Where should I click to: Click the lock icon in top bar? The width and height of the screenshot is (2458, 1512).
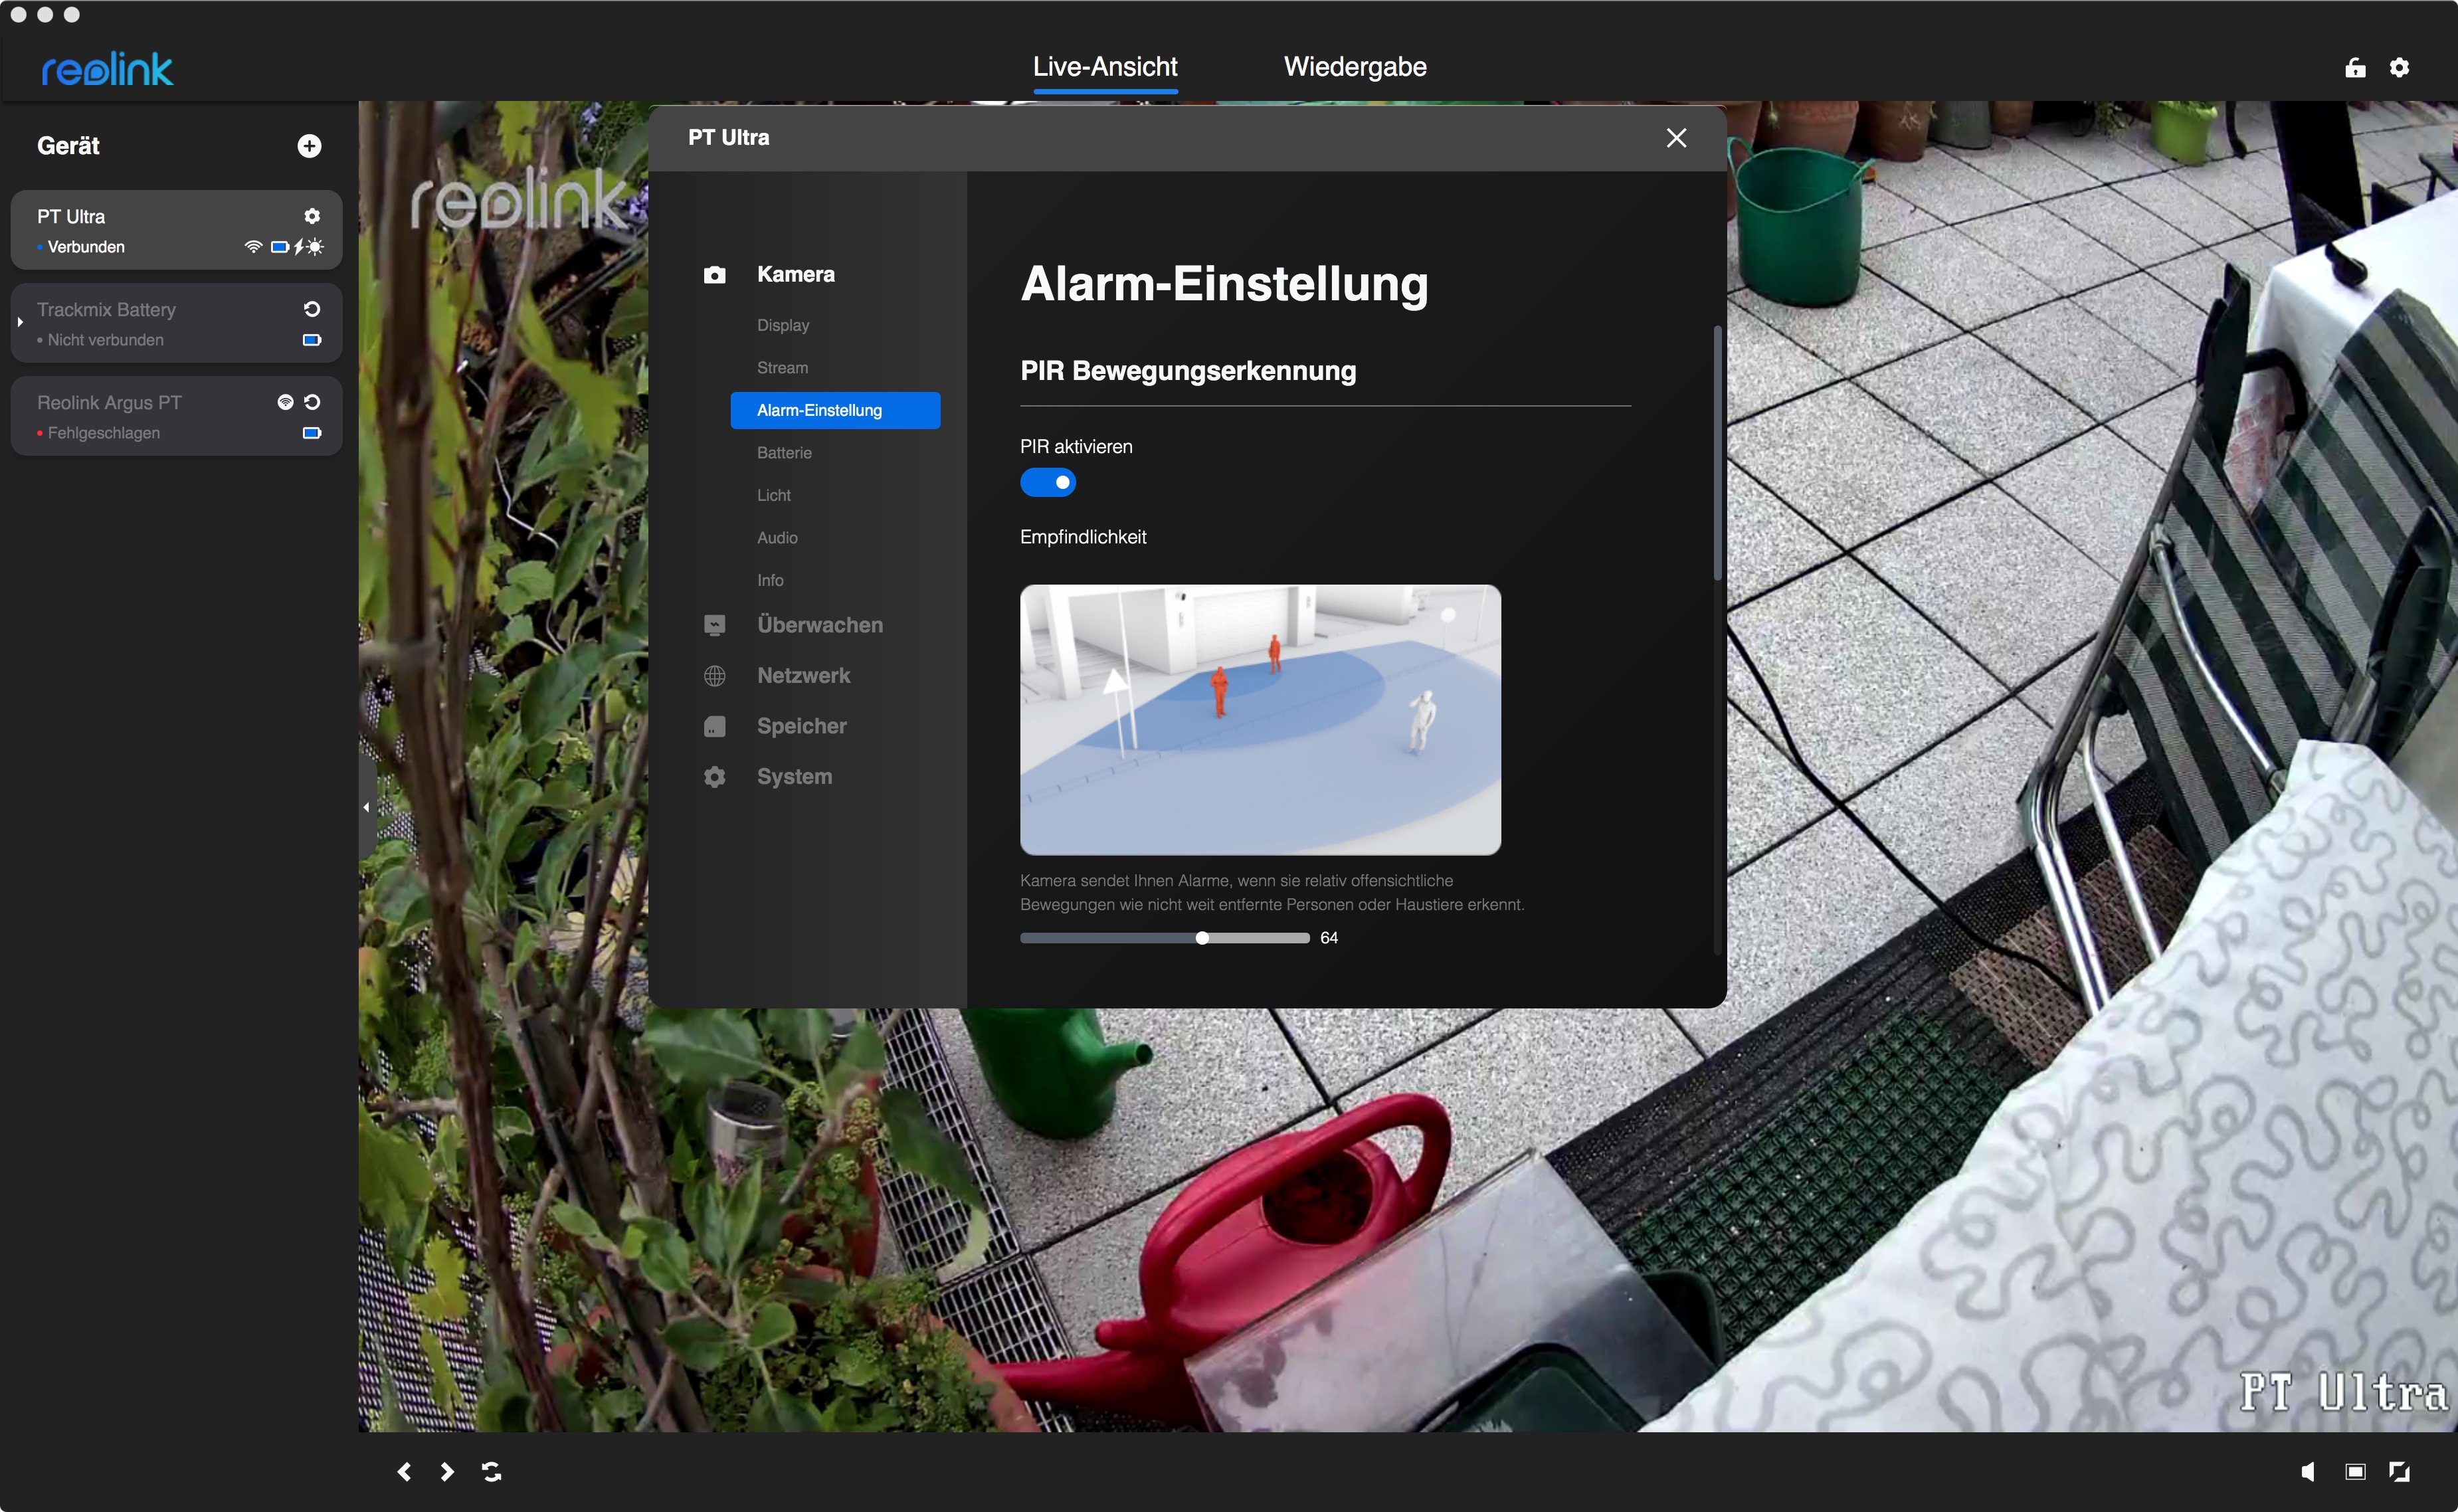tap(2355, 67)
